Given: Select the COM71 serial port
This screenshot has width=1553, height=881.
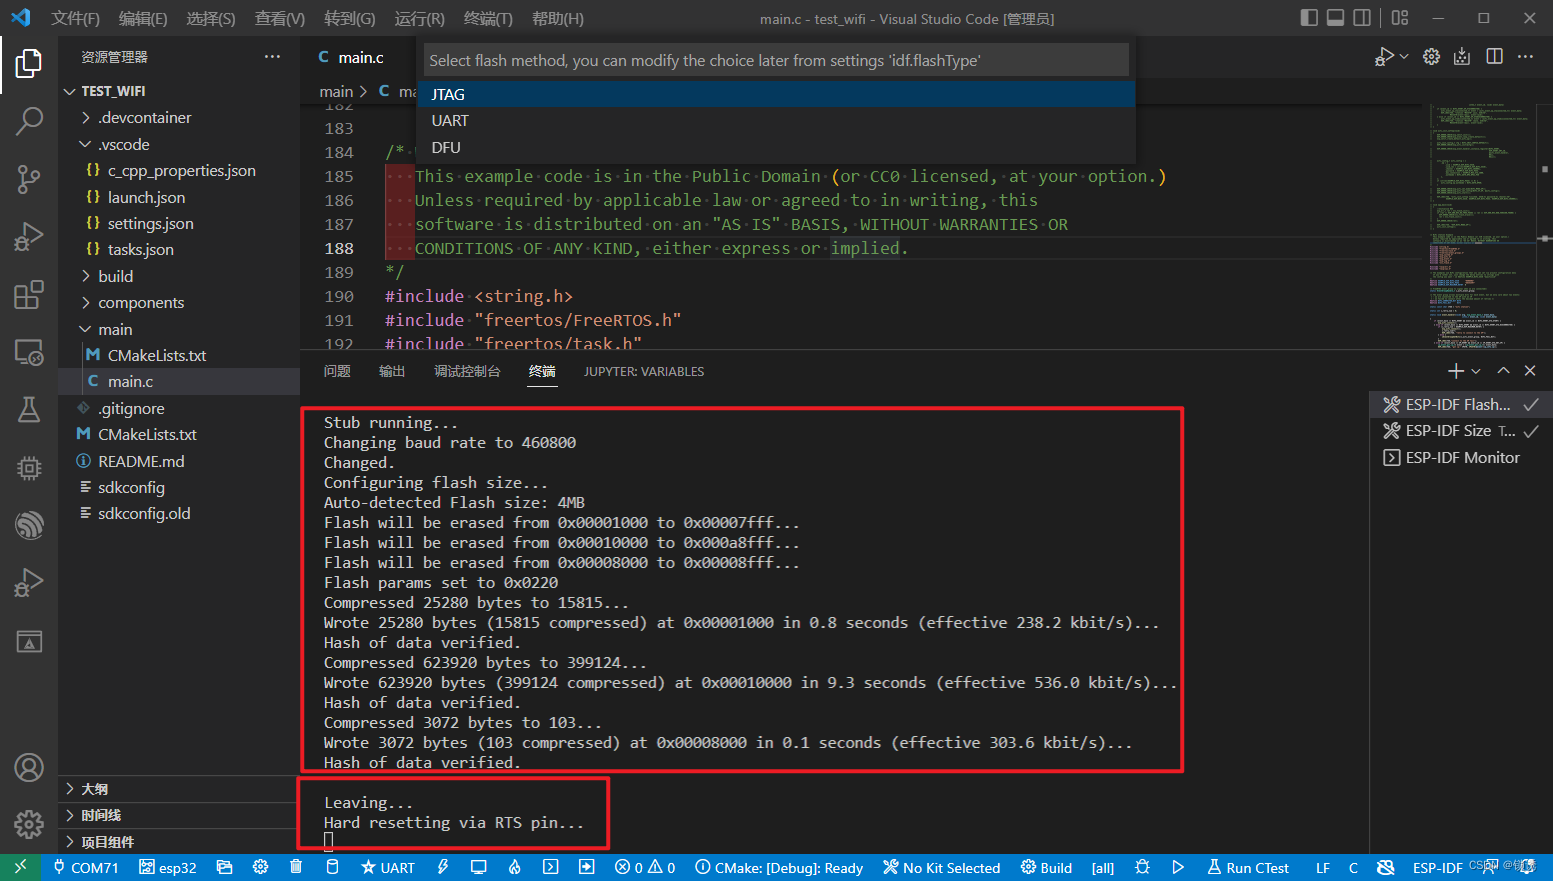Looking at the screenshot, I should tap(86, 867).
